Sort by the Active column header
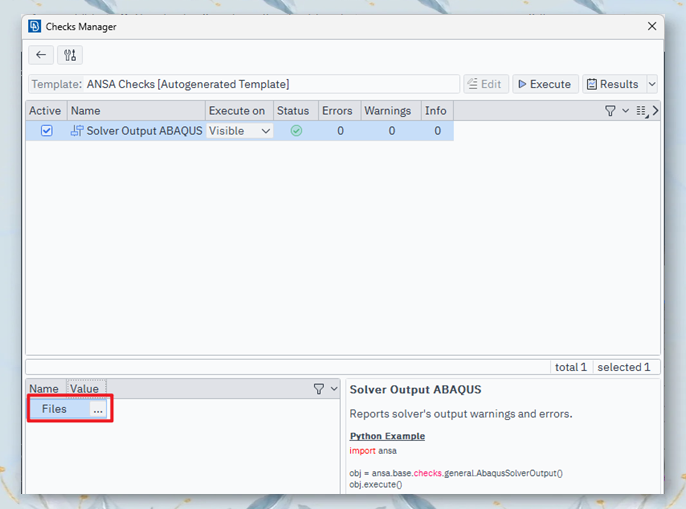Image resolution: width=686 pixels, height=509 pixels. 46,111
